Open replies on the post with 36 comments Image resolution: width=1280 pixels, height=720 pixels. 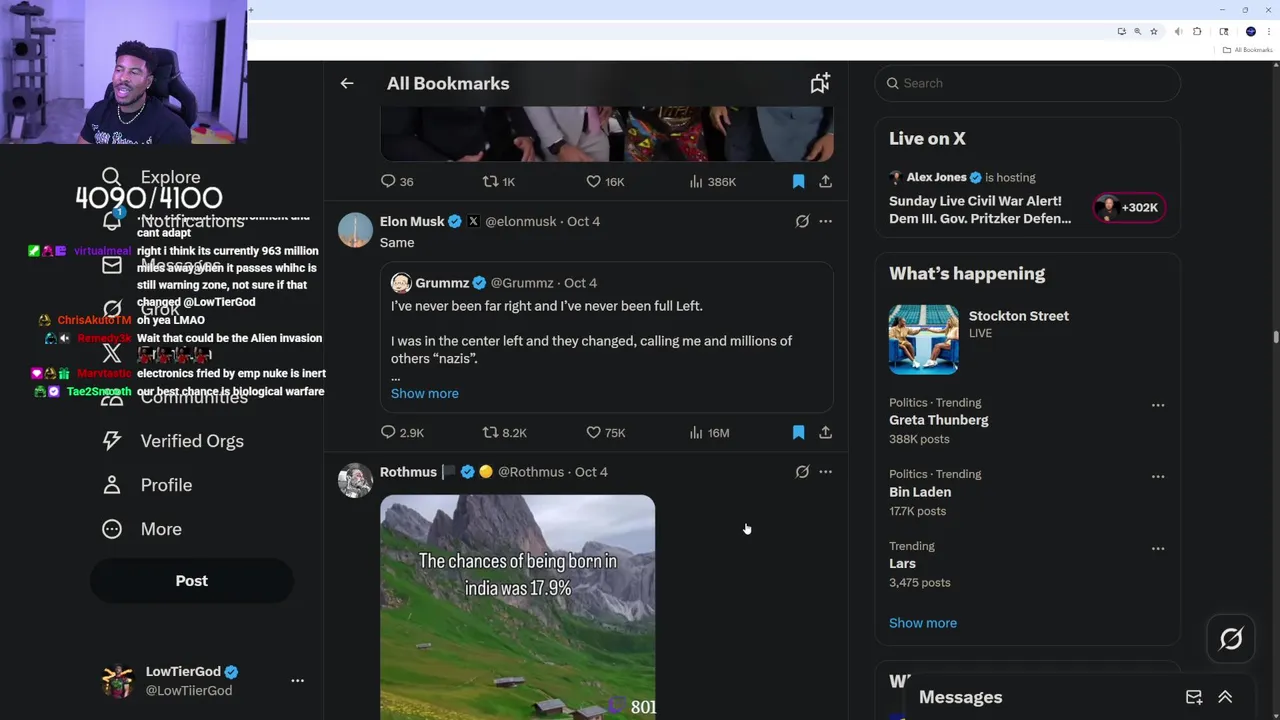(397, 182)
